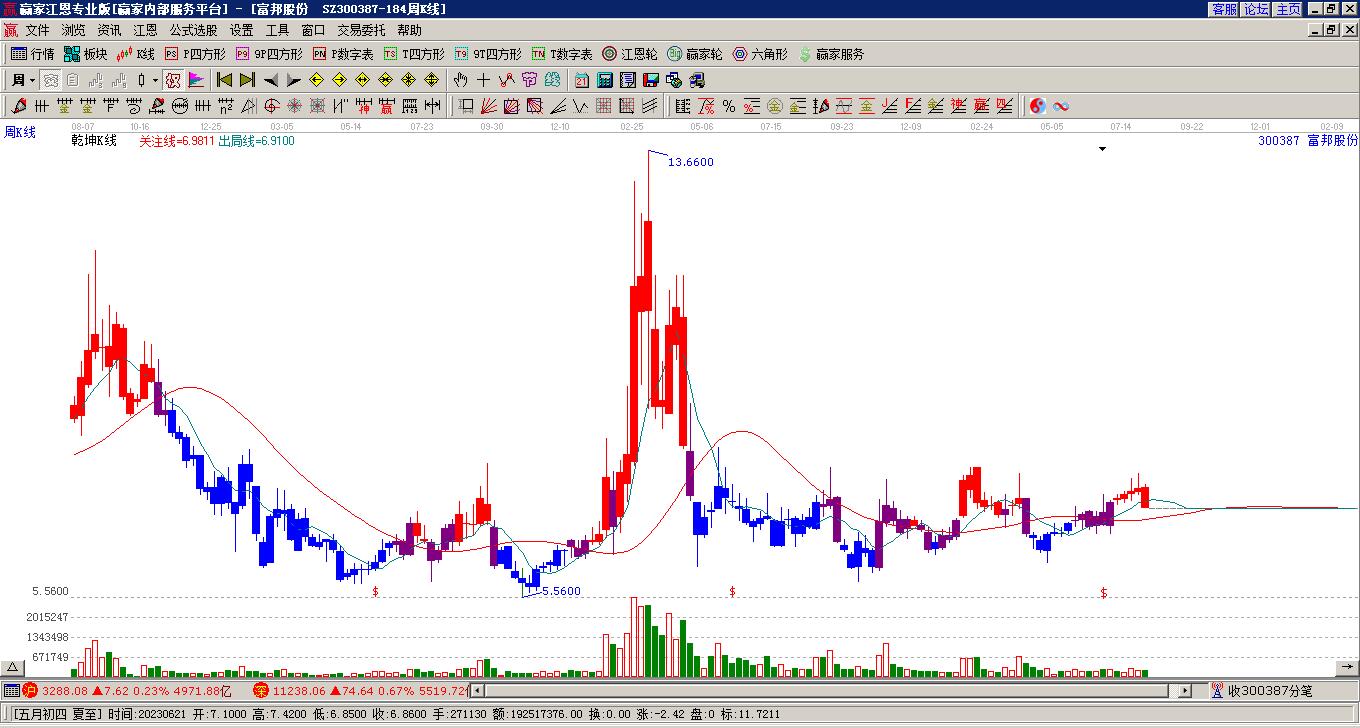Click the round 金 coin icon
The width and height of the screenshot is (1360, 728).
click(775, 105)
